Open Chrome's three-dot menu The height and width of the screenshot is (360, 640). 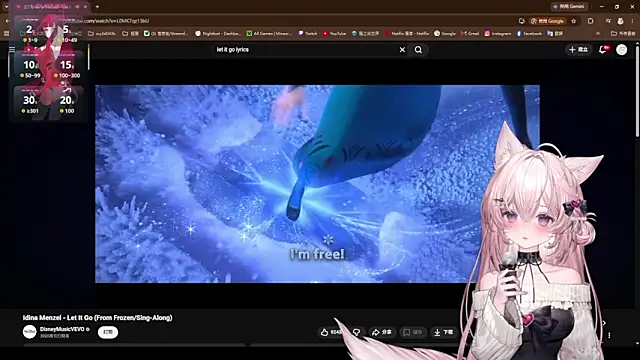(x=632, y=21)
